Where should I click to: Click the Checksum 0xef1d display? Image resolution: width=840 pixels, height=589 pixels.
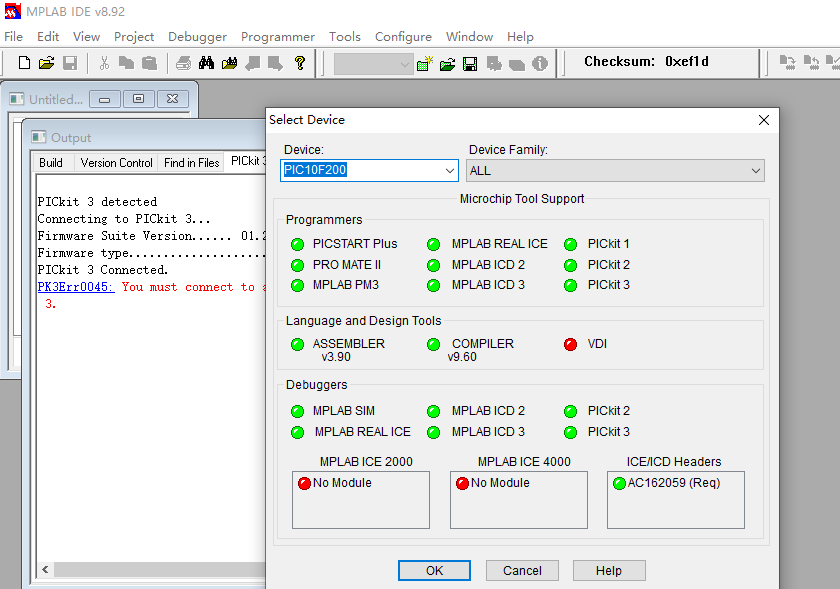pyautogui.click(x=646, y=62)
